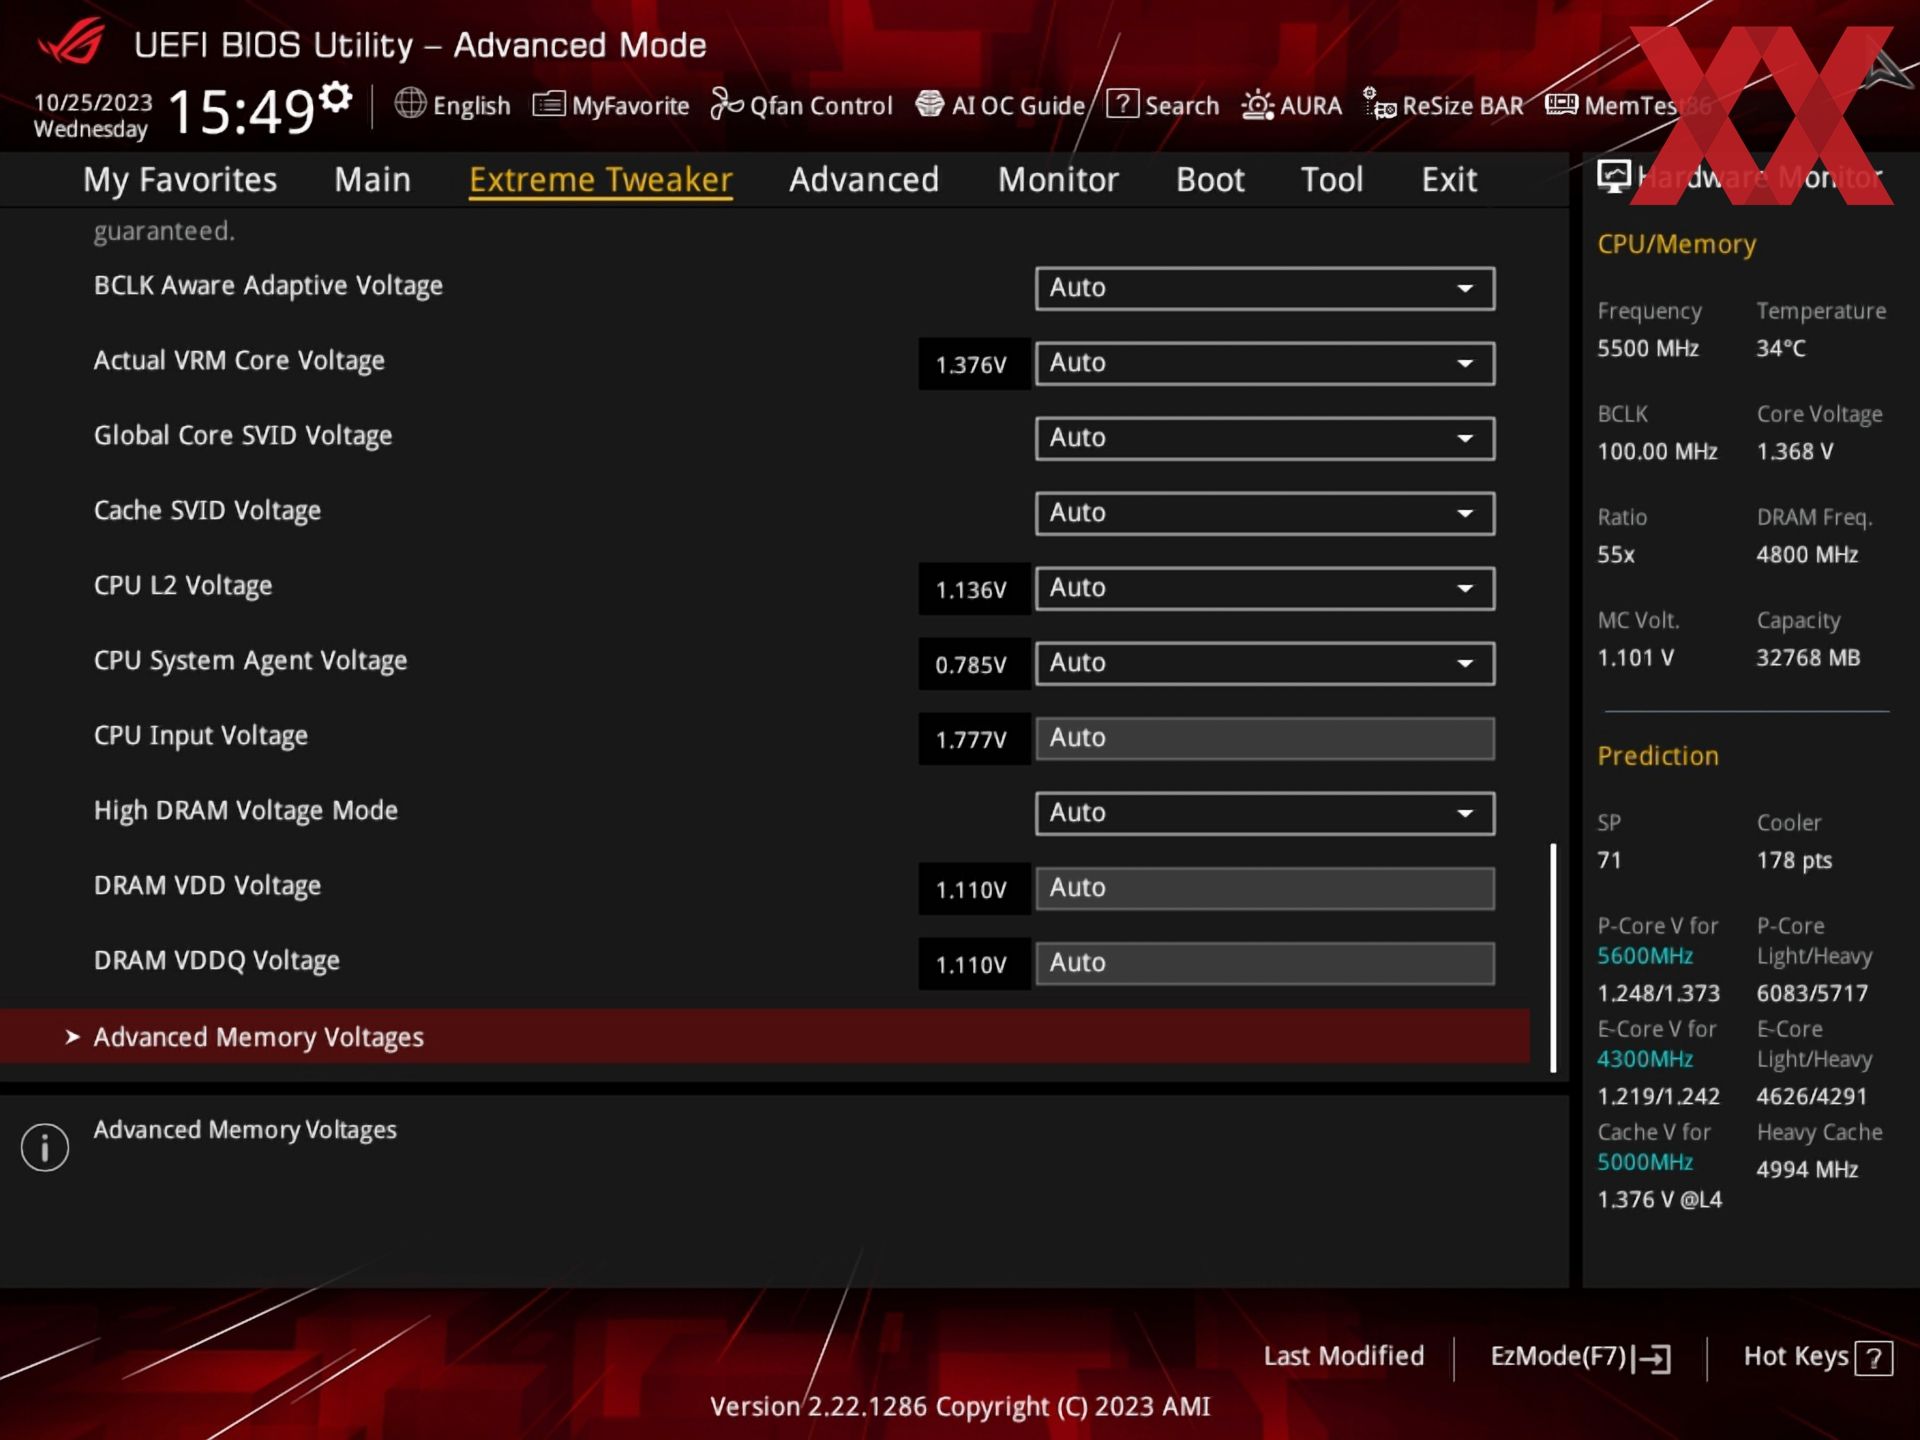The image size is (1920, 1440).
Task: Open CPU System Agent Voltage dropdown
Action: [1265, 663]
